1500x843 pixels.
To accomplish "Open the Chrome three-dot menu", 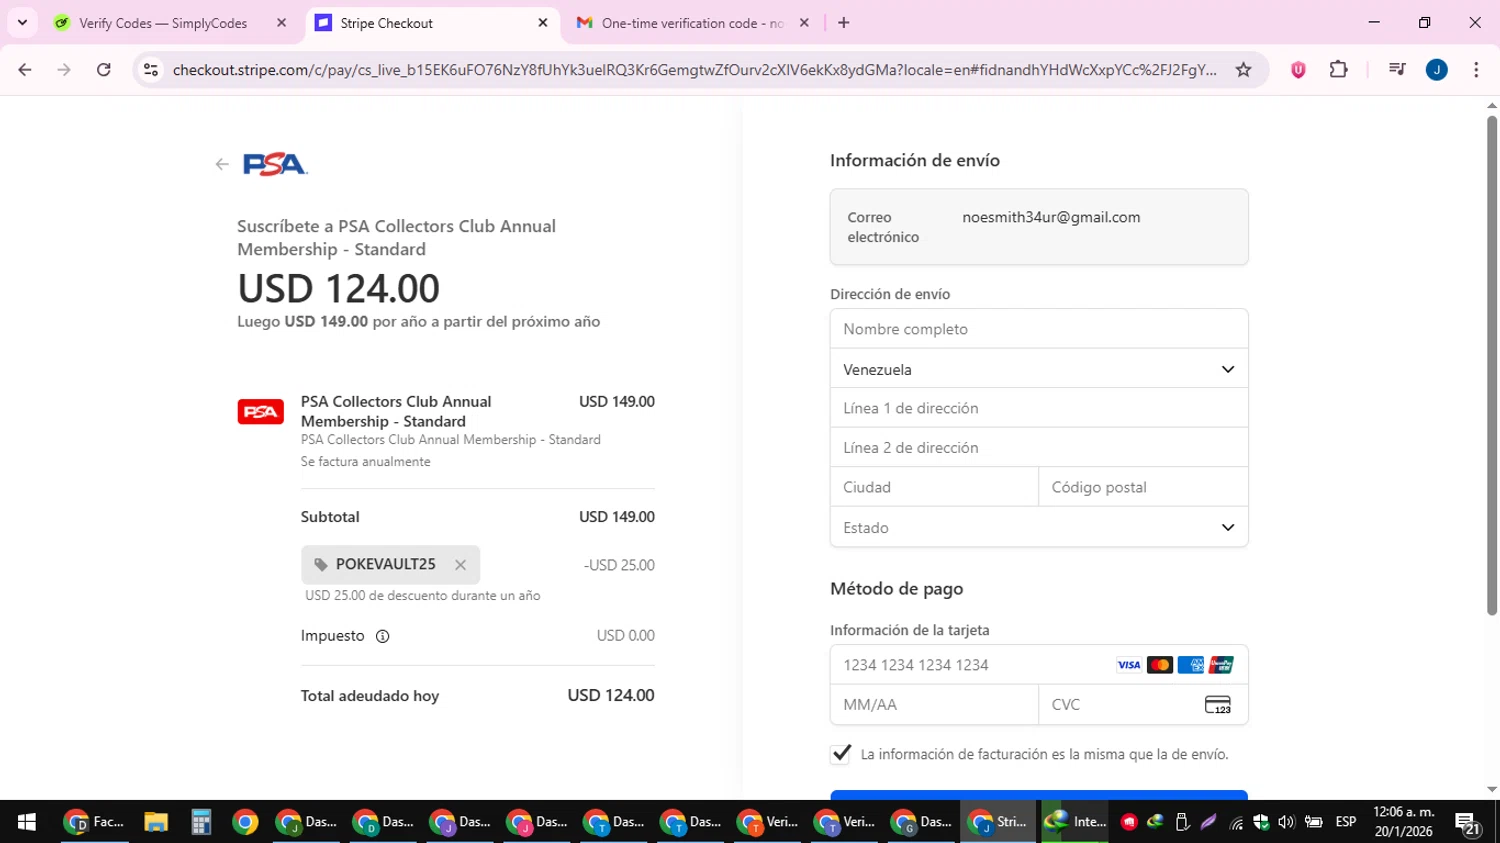I will coord(1476,70).
